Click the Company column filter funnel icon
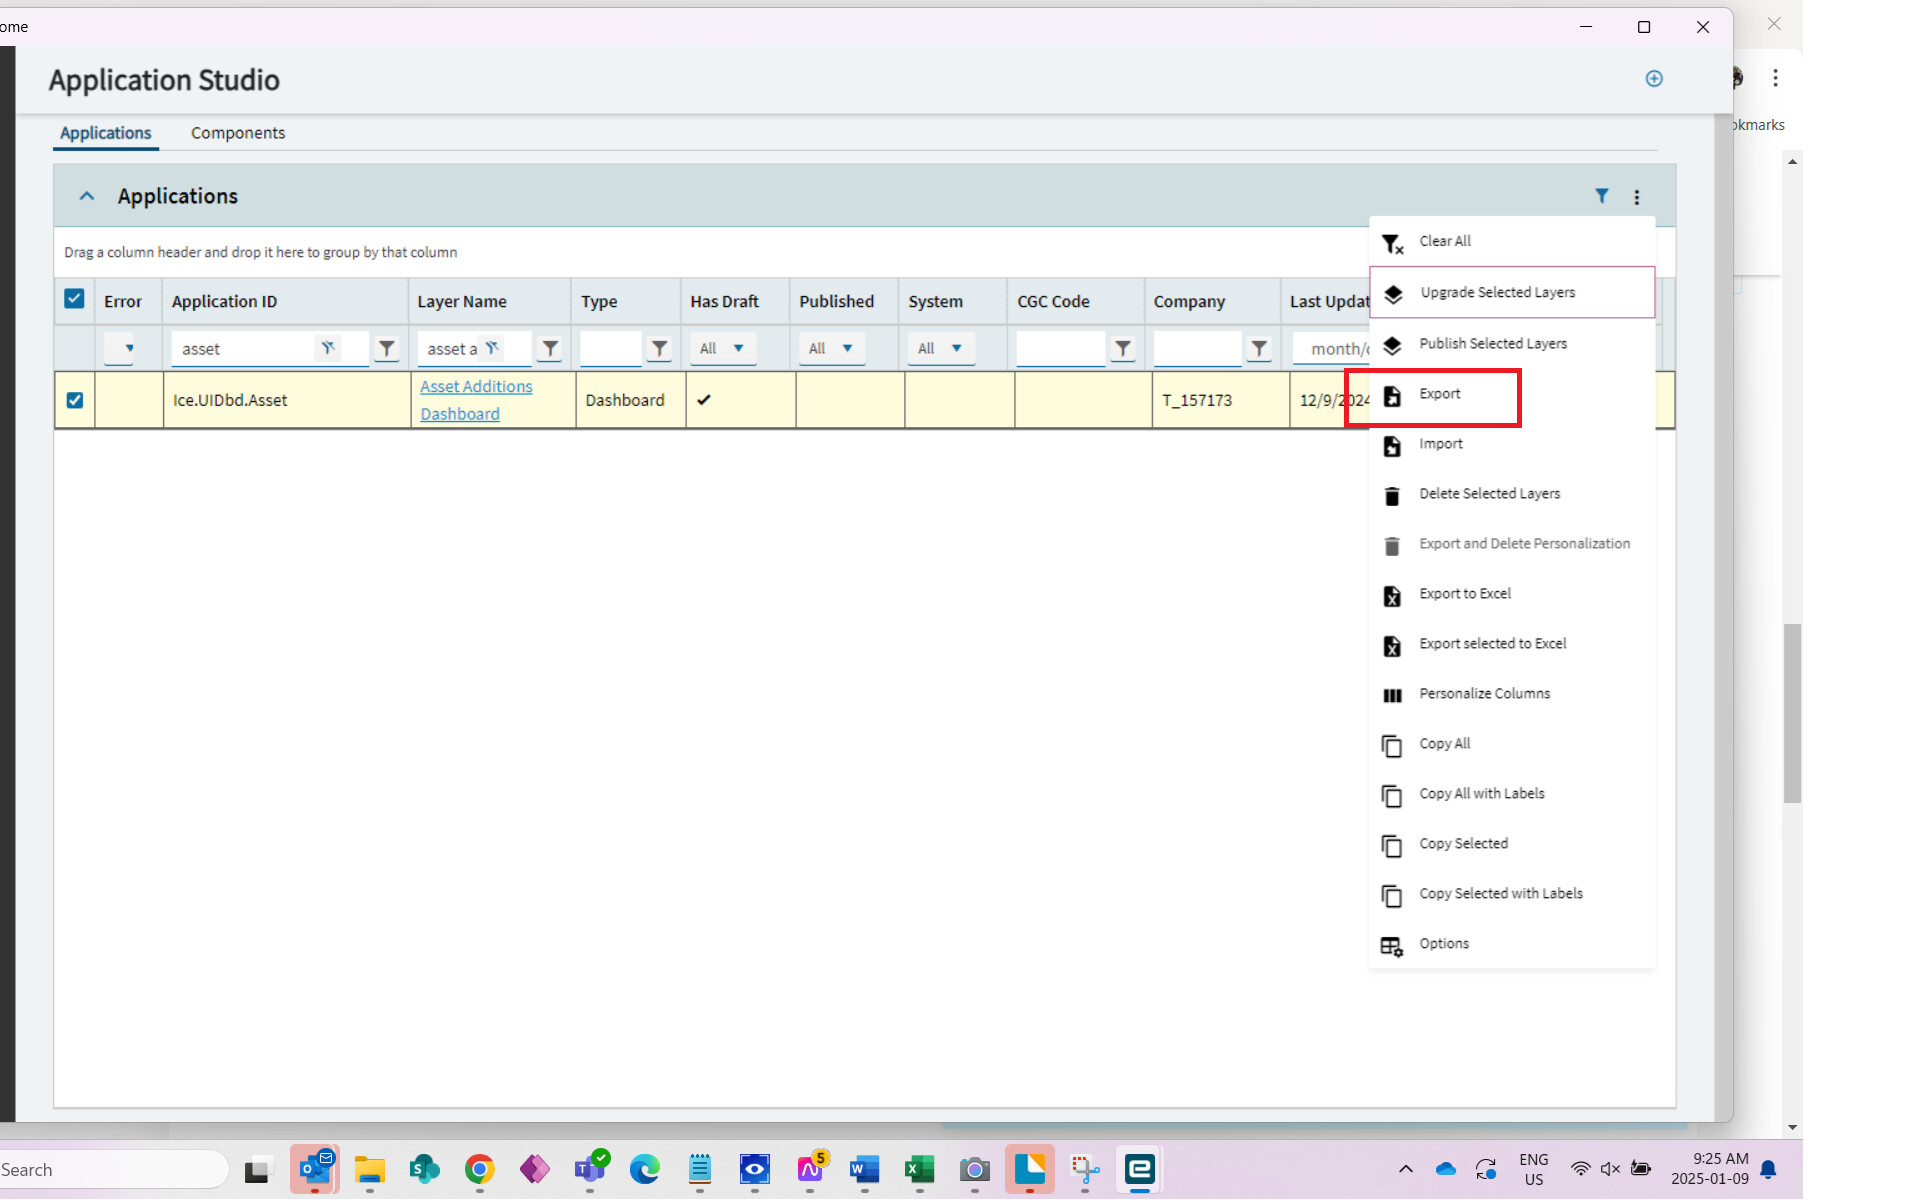The width and height of the screenshot is (1920, 1200). coord(1258,348)
